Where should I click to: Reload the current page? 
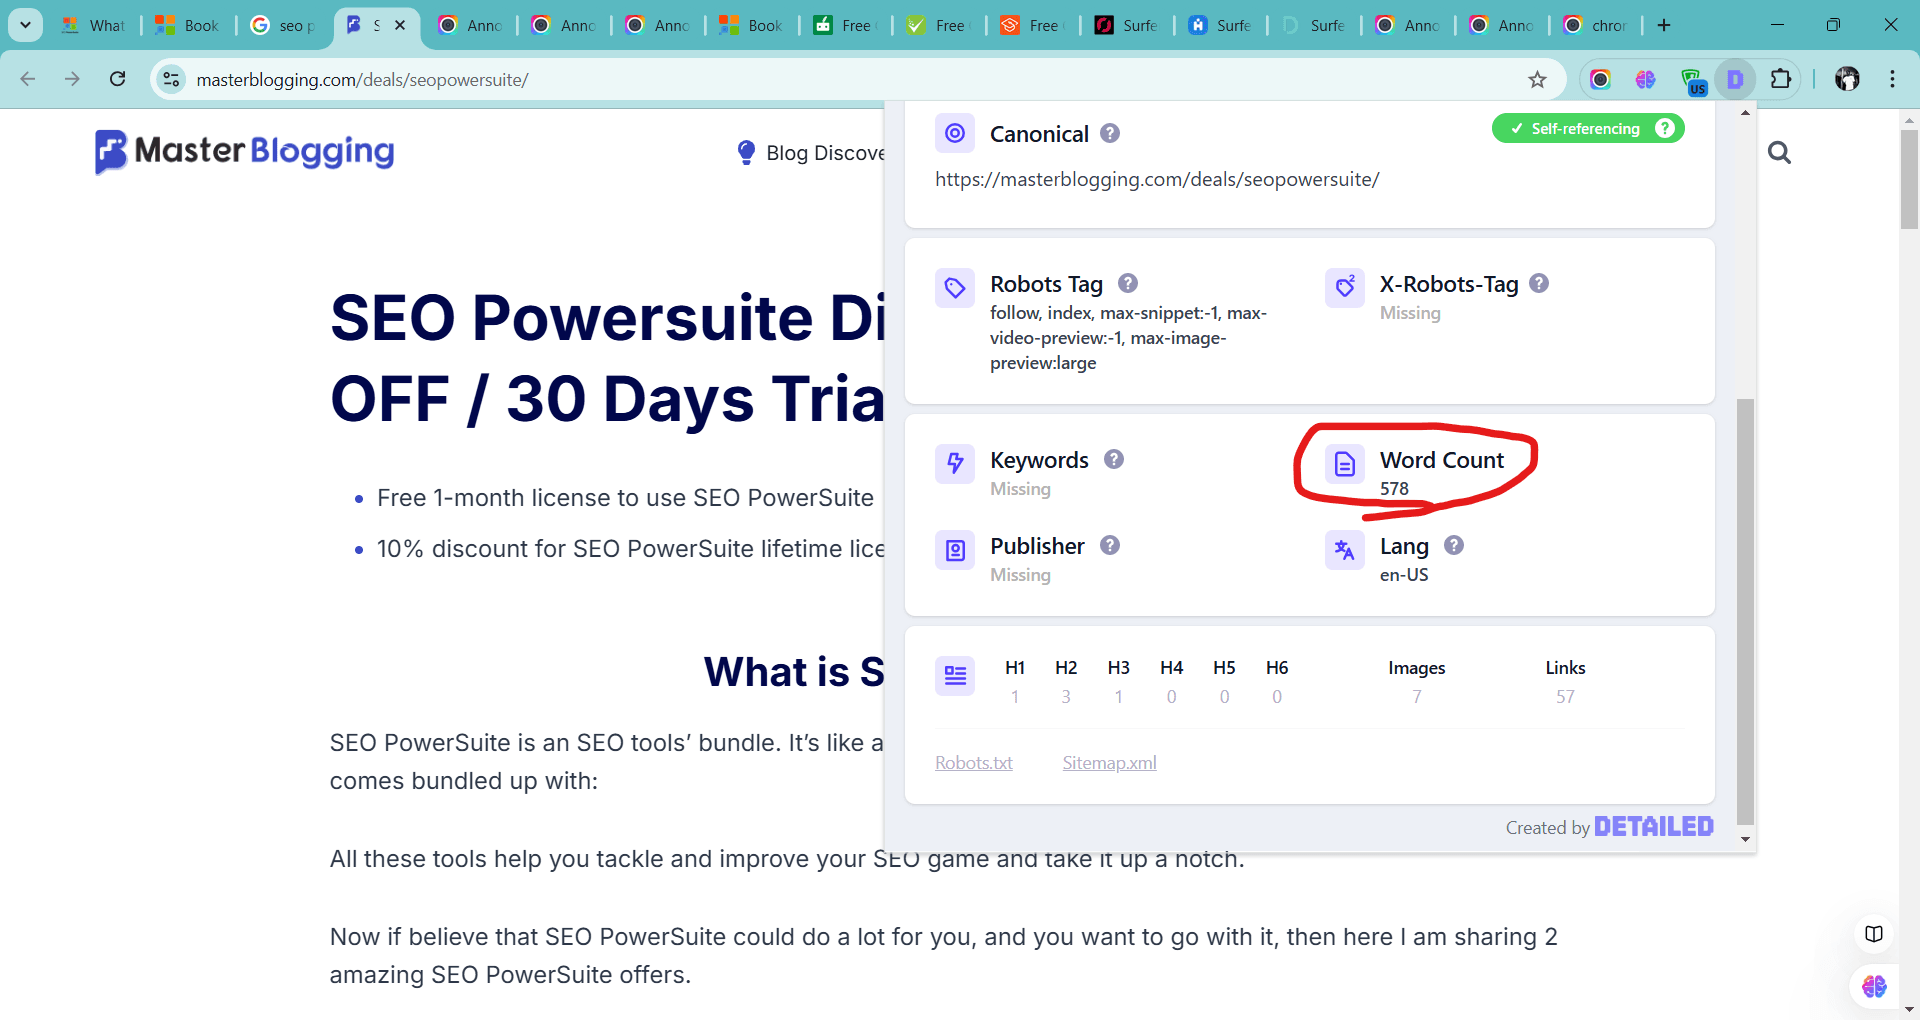coord(118,79)
